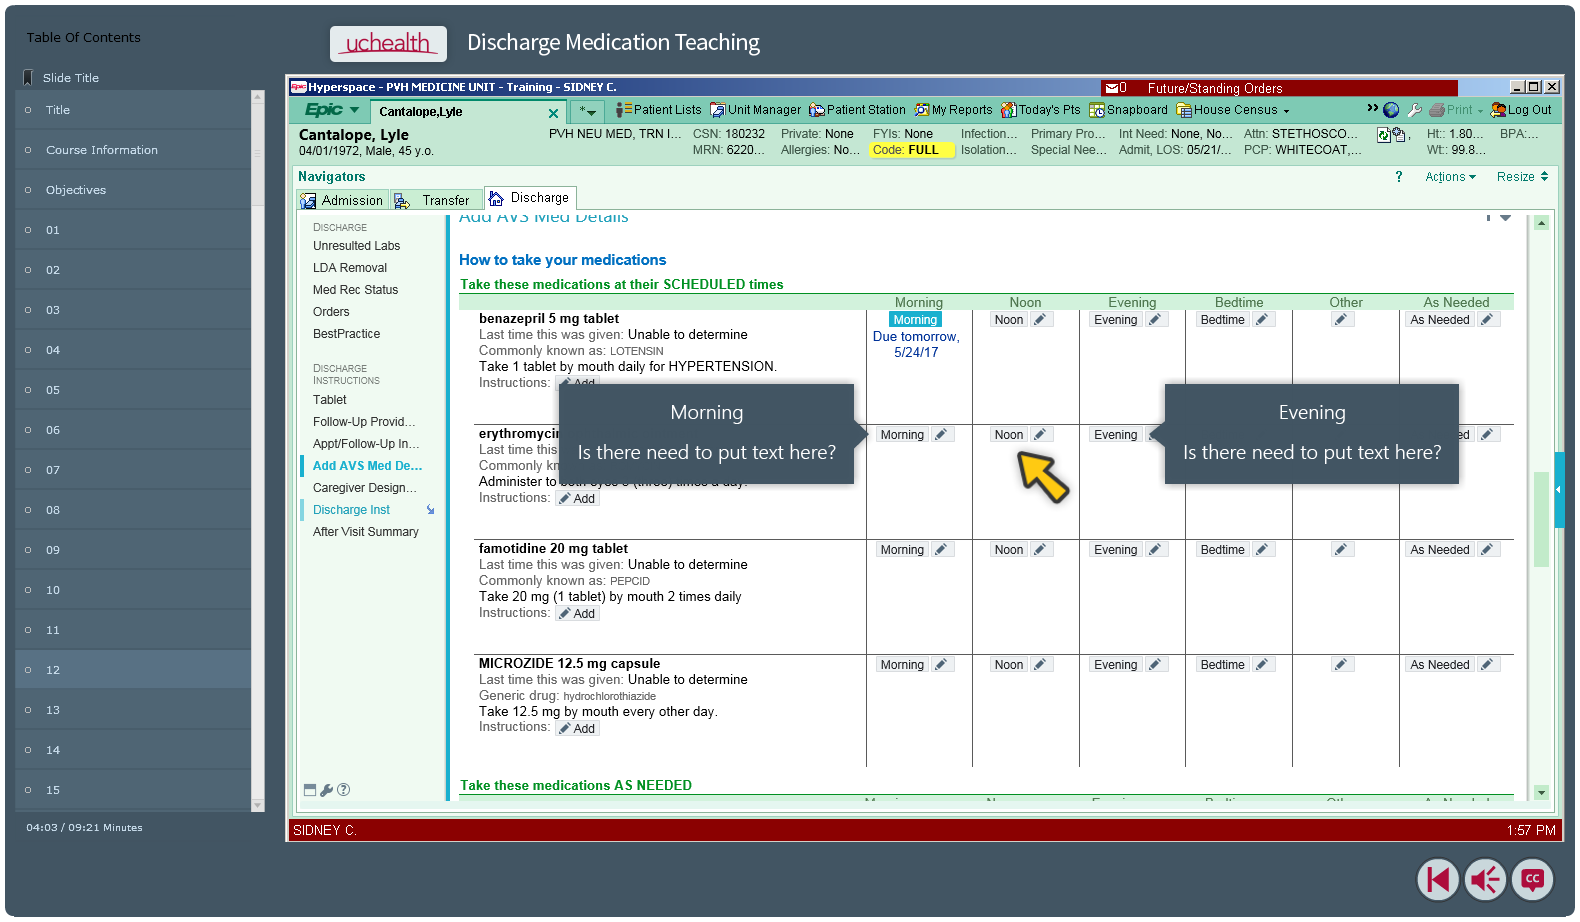The image size is (1580, 922).
Task: Toggle Bedtime for MICROZIDE capsule
Action: 1222,665
